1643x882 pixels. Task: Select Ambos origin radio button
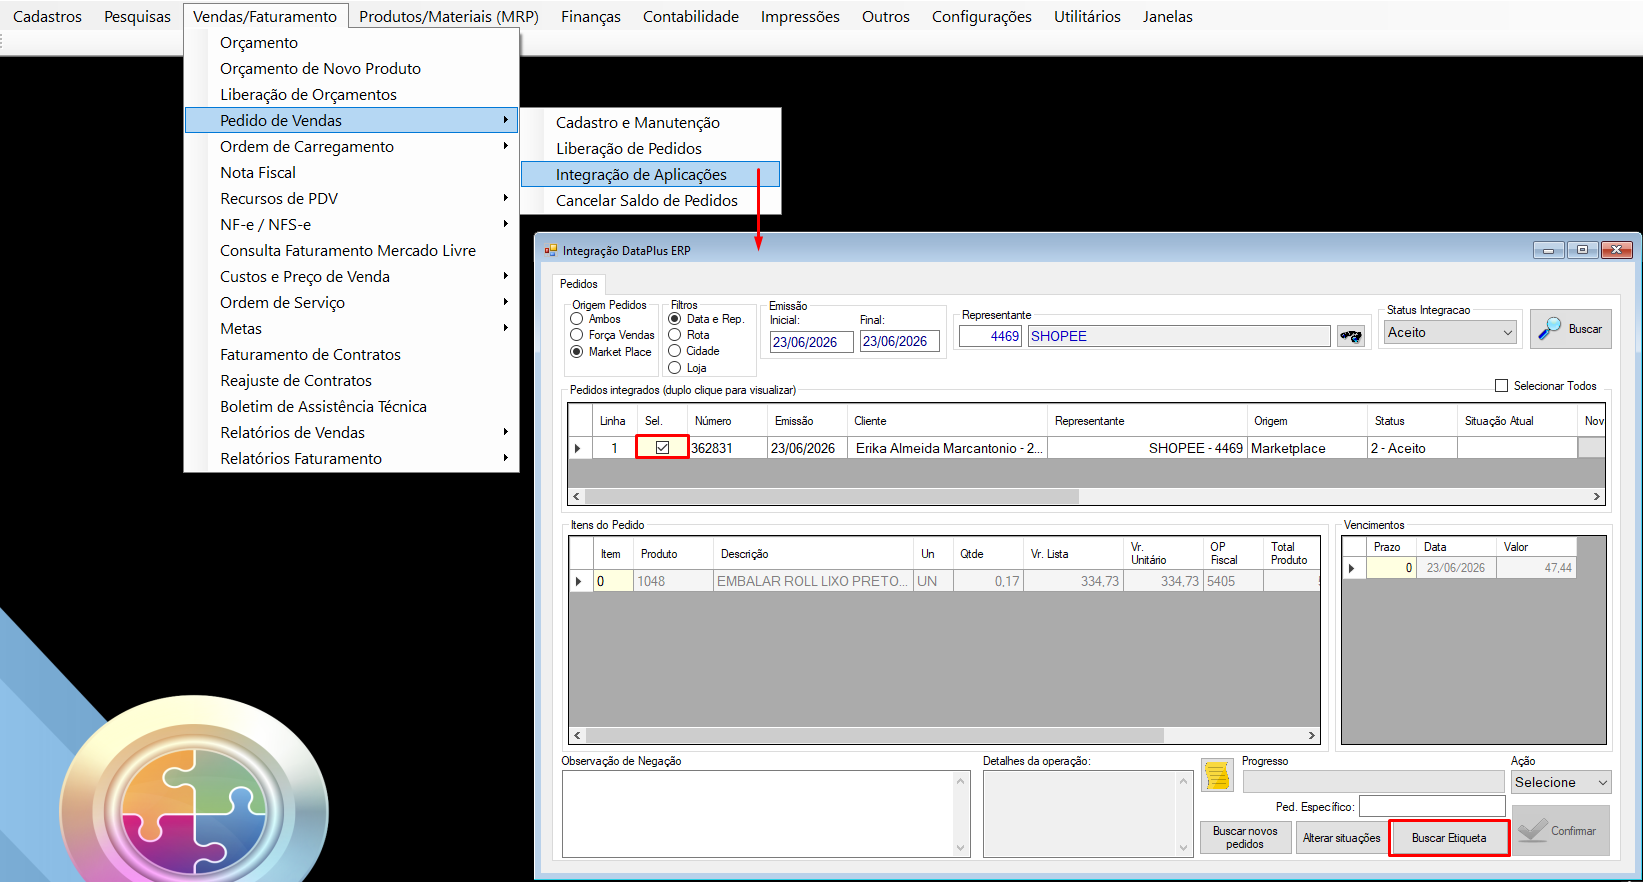577,319
